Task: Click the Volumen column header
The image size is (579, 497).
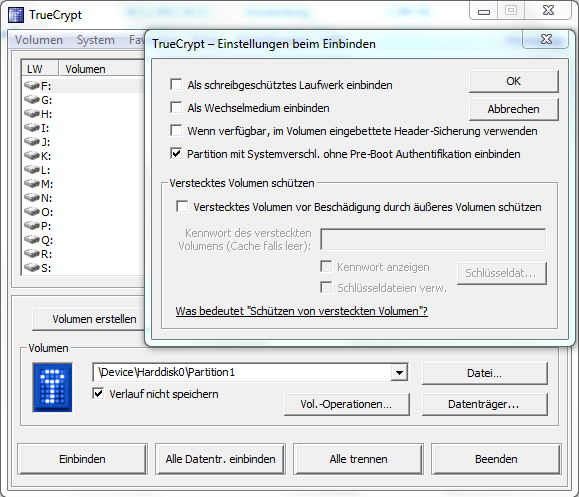Action: (101, 69)
